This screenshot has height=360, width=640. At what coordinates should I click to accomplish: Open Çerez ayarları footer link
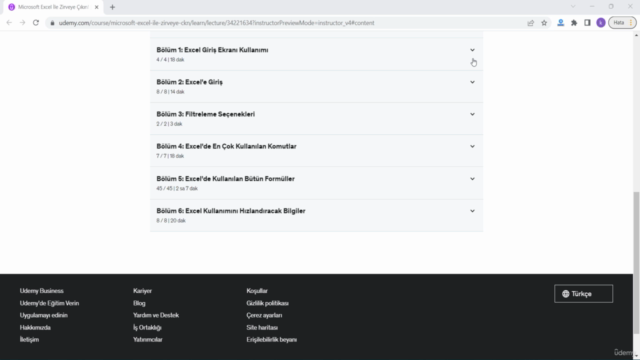tap(264, 315)
